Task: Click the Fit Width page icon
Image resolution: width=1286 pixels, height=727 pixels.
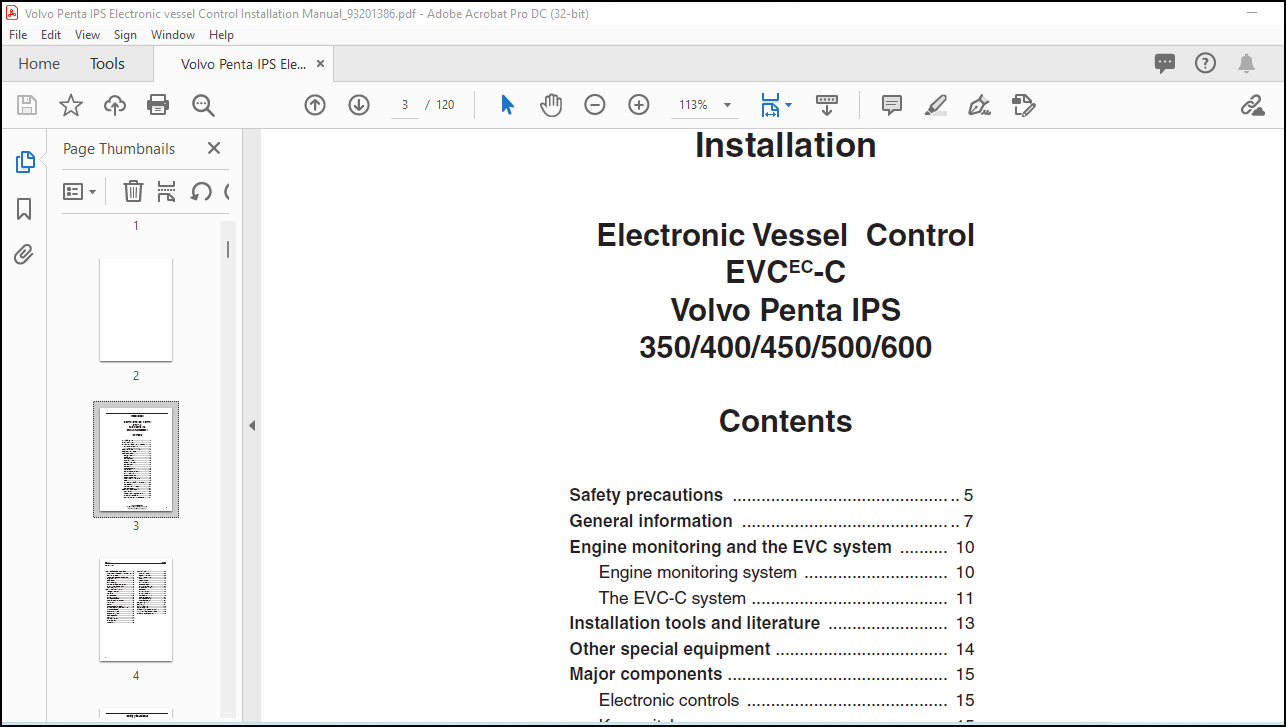Action: 769,105
